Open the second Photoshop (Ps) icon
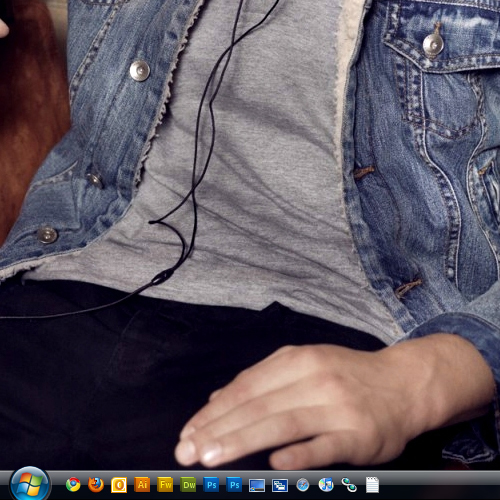The width and height of the screenshot is (500, 500). click(235, 484)
